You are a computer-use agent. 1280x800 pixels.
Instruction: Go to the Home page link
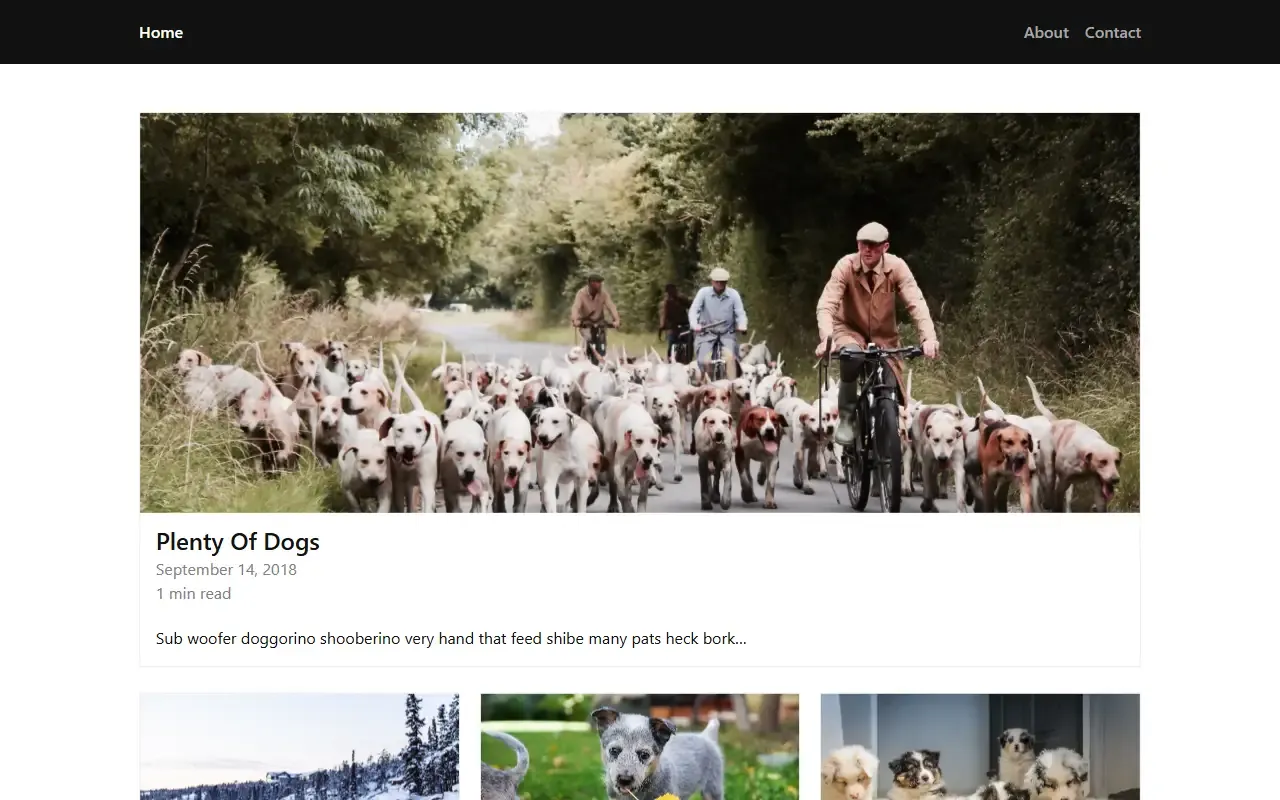click(x=161, y=32)
